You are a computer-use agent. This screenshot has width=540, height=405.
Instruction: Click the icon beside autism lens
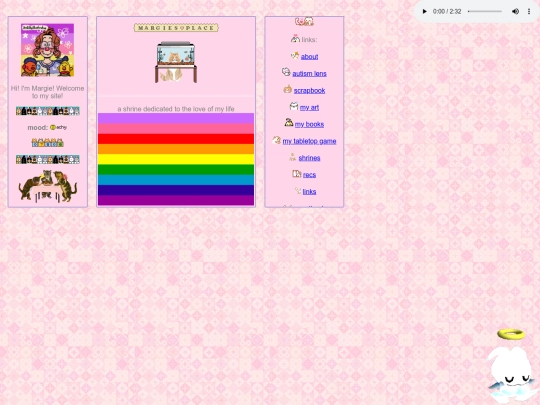(x=286, y=72)
